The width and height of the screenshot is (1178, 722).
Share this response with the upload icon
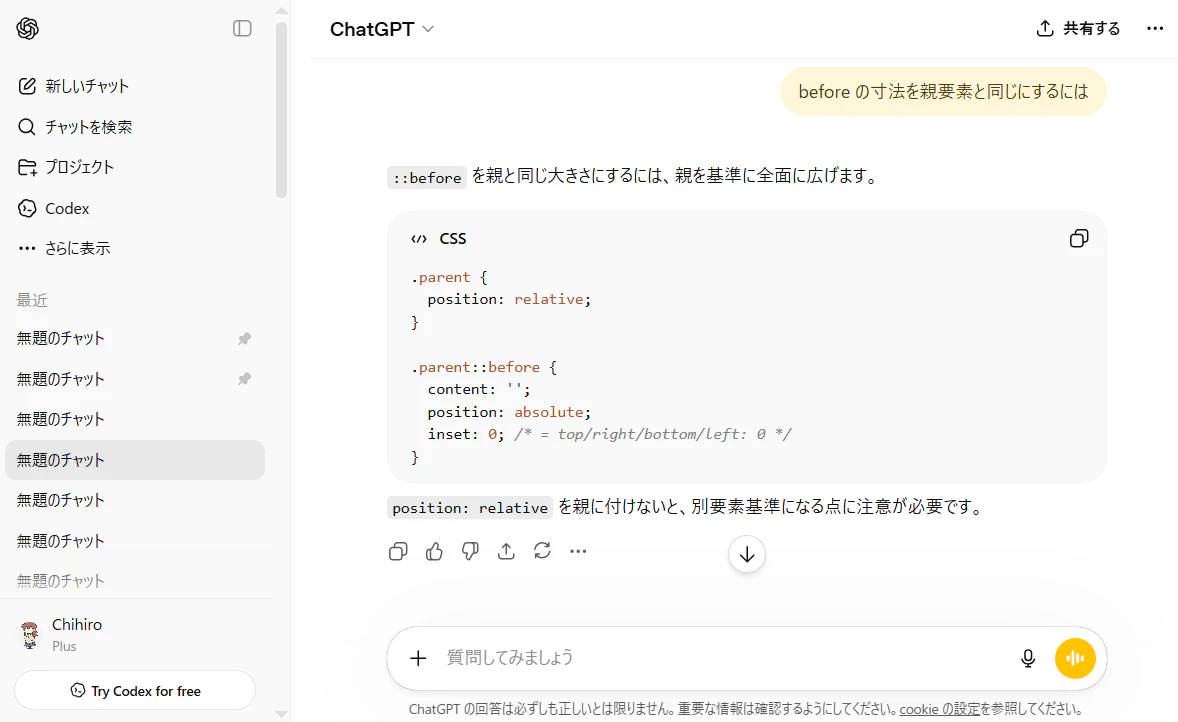pyautogui.click(x=506, y=551)
